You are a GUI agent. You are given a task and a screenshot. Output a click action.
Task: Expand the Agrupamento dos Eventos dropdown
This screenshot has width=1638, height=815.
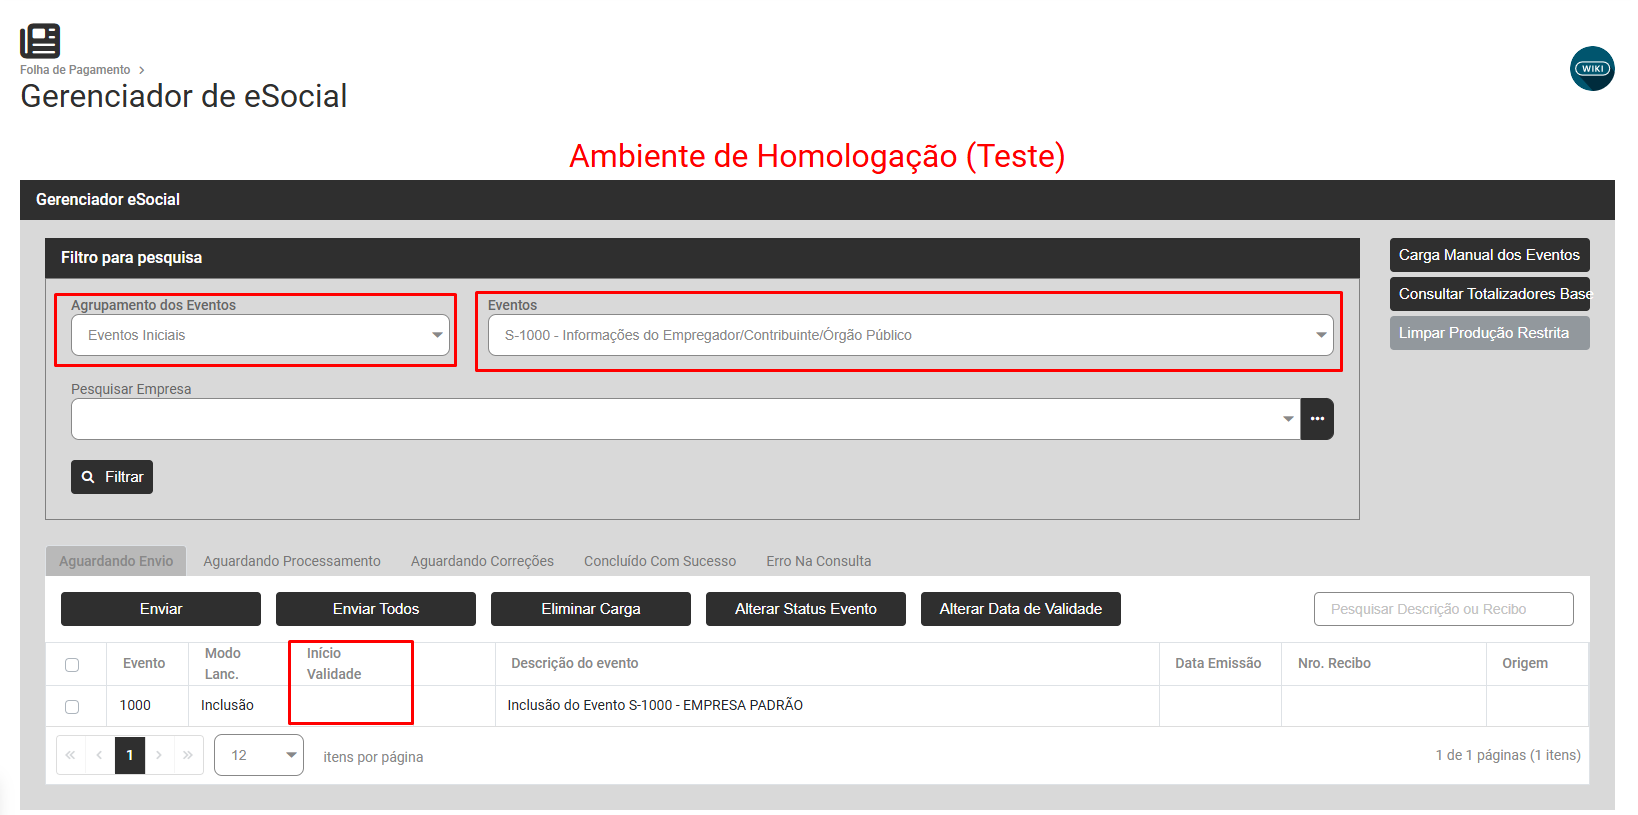coord(260,335)
